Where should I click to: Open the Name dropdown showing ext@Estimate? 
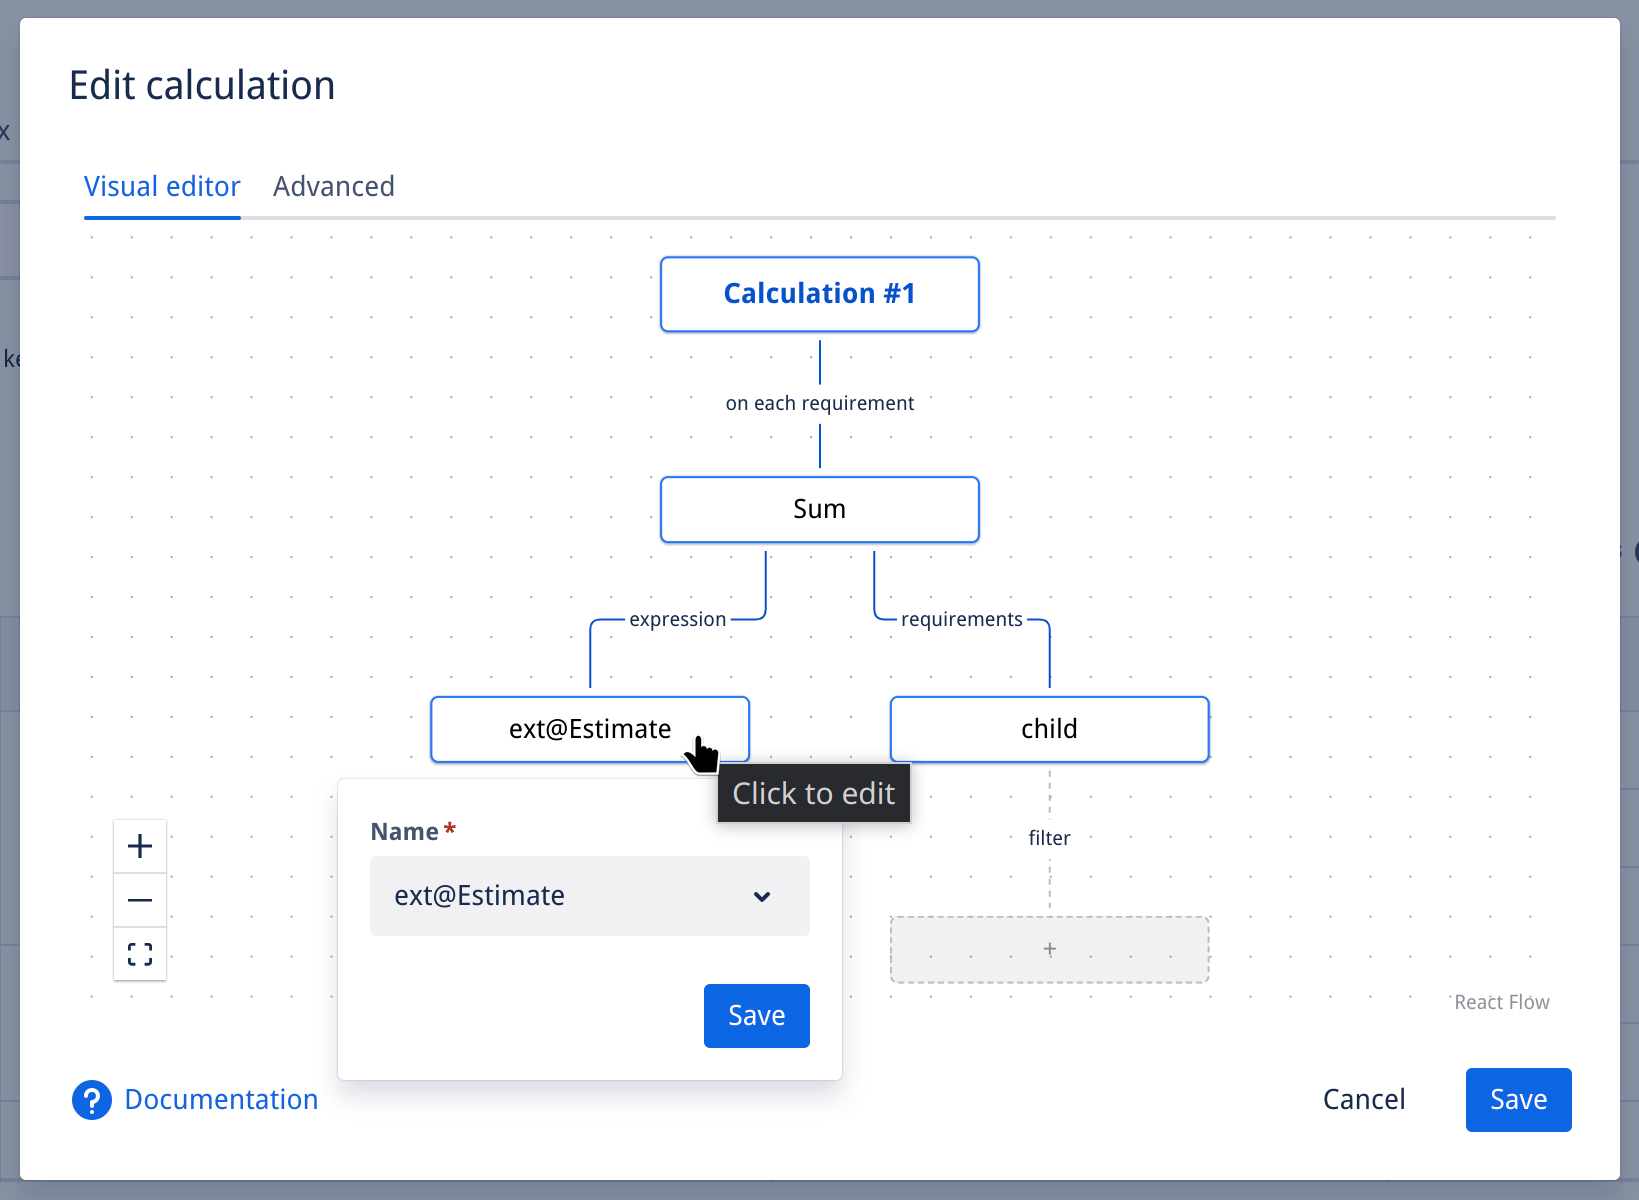click(589, 896)
